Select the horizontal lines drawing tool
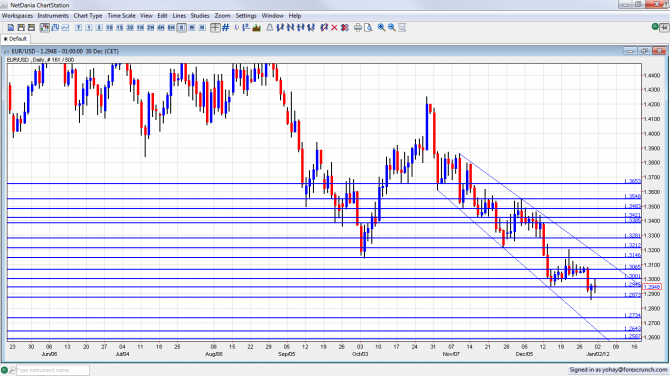 click(x=301, y=28)
